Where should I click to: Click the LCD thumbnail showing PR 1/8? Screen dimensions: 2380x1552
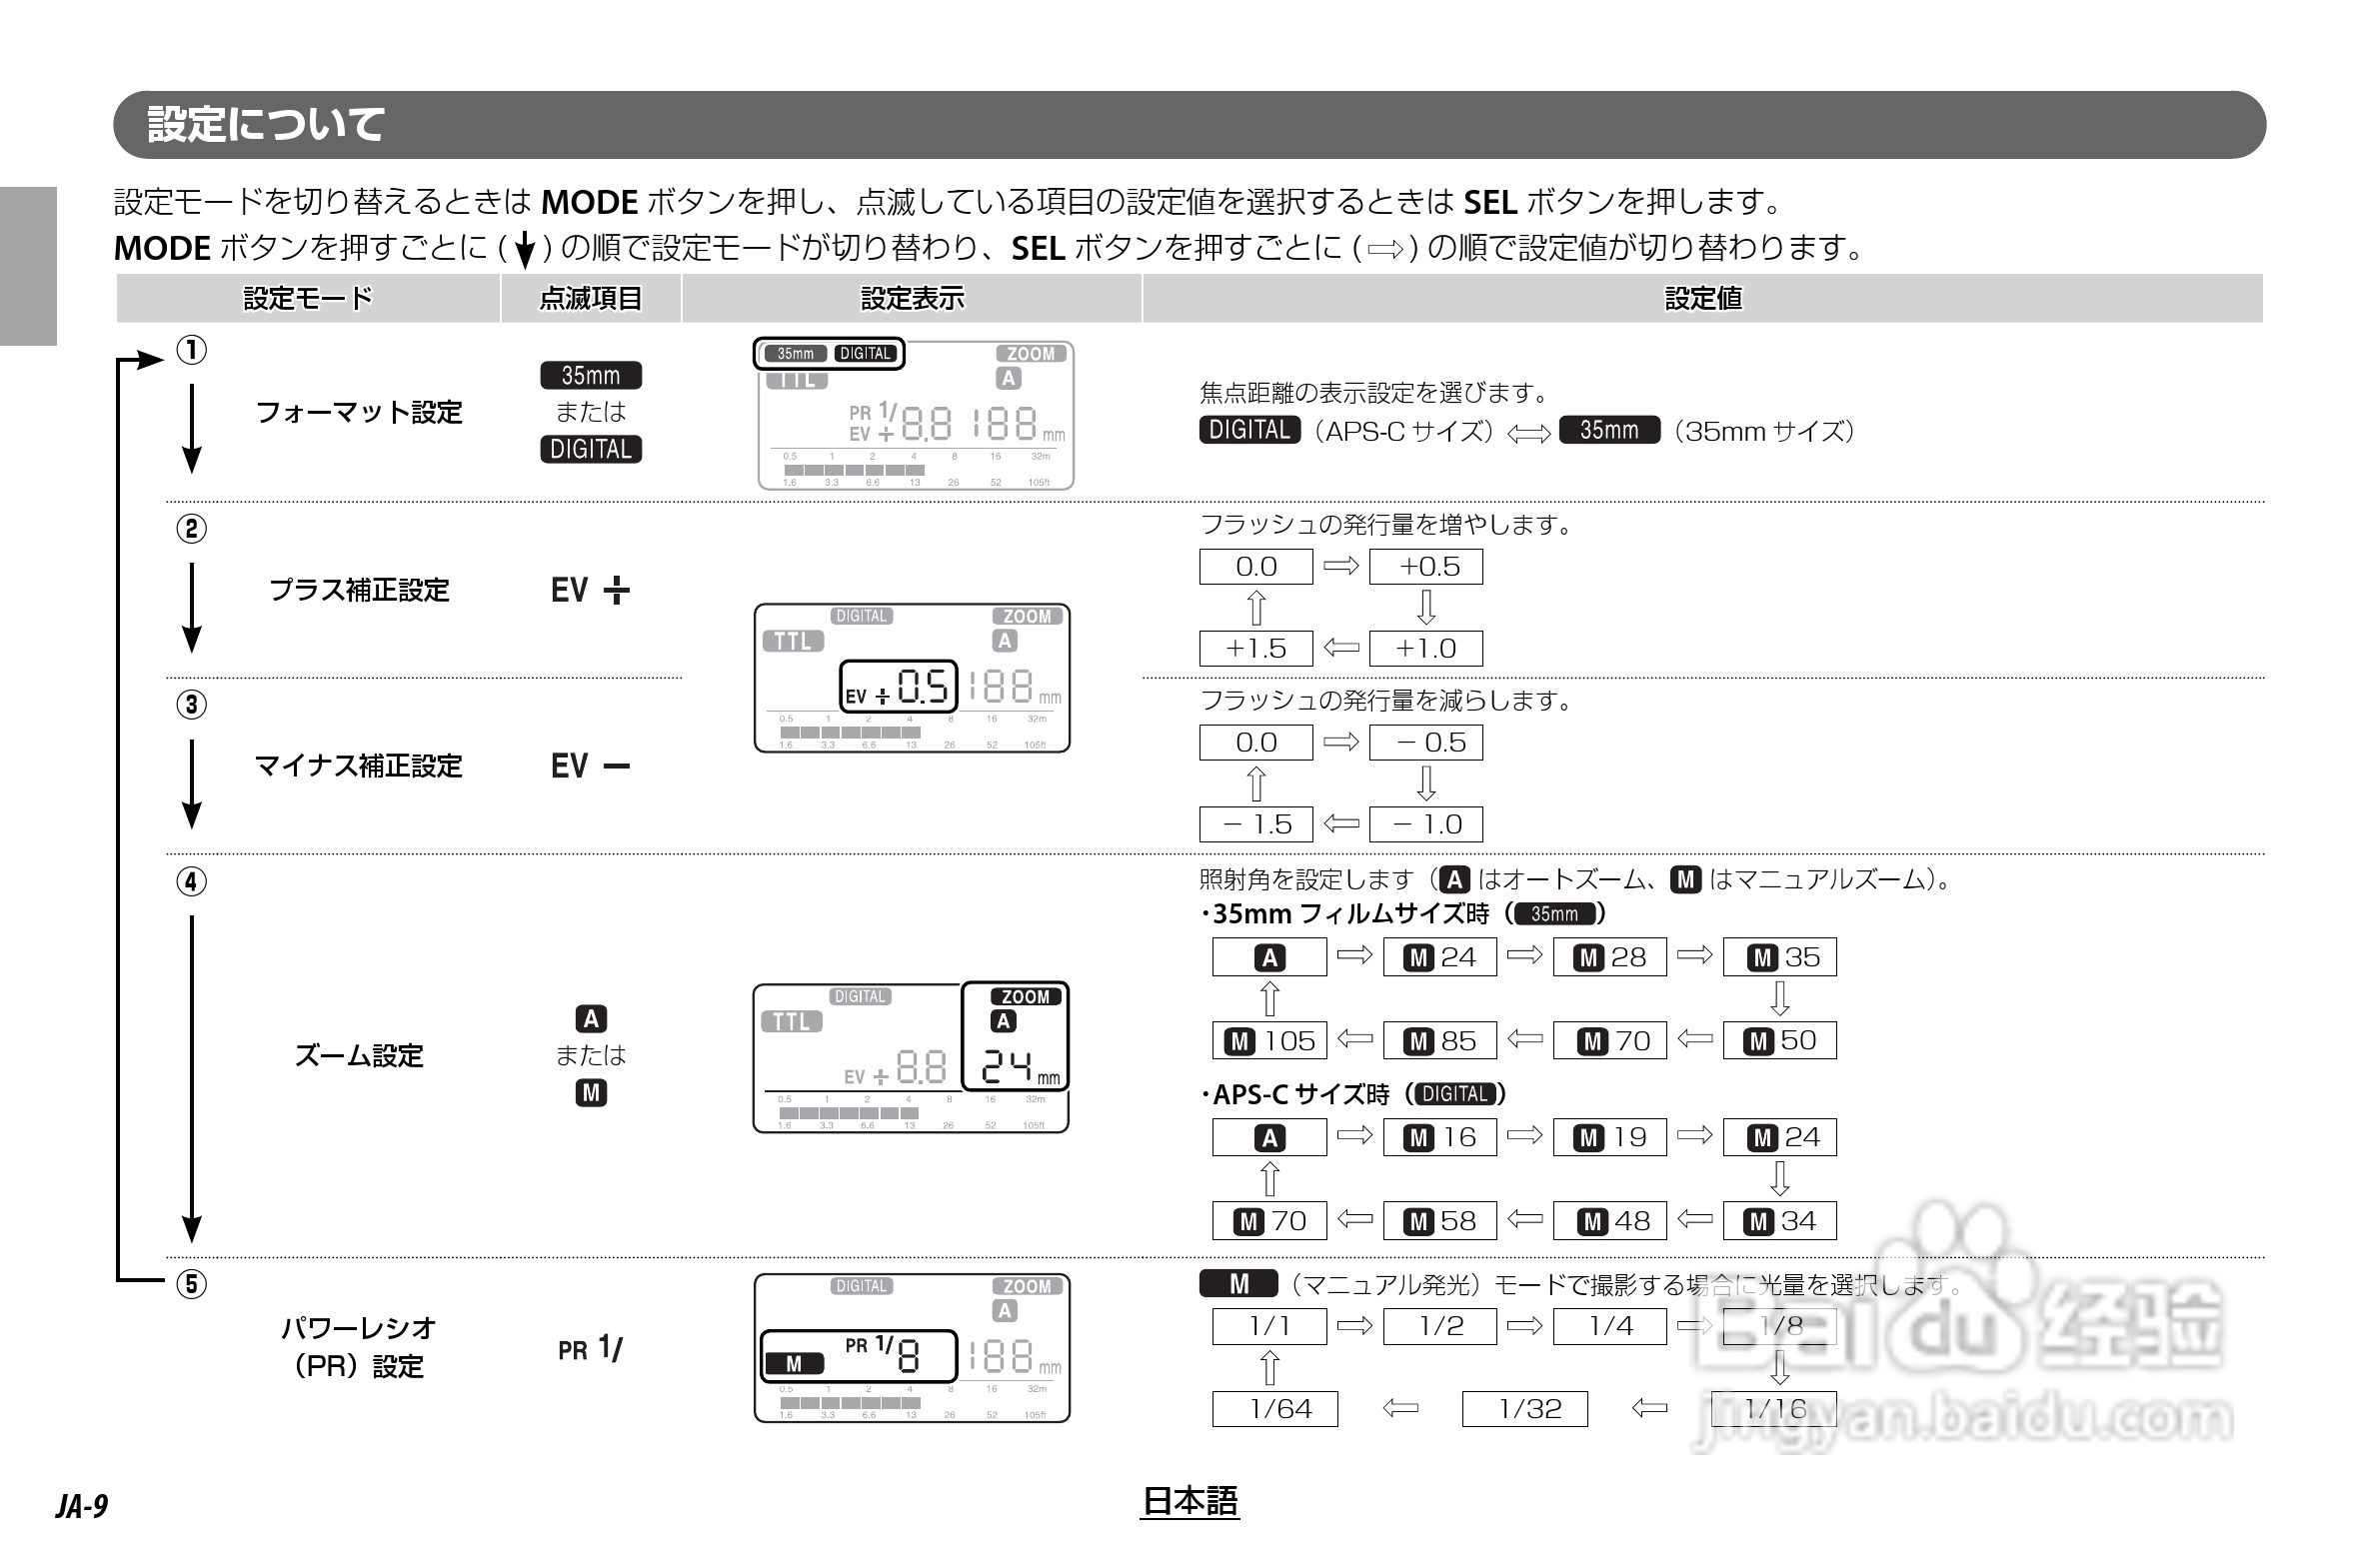[x=911, y=1348]
